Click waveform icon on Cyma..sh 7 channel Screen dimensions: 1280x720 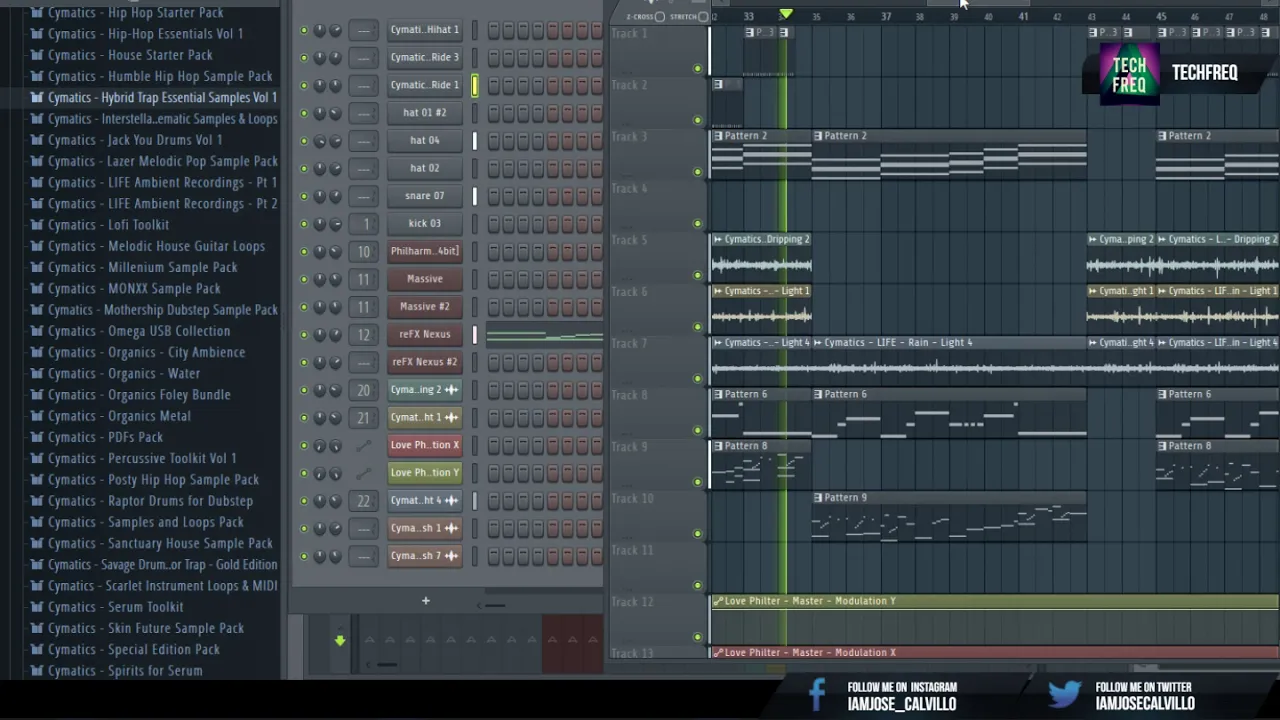[451, 556]
